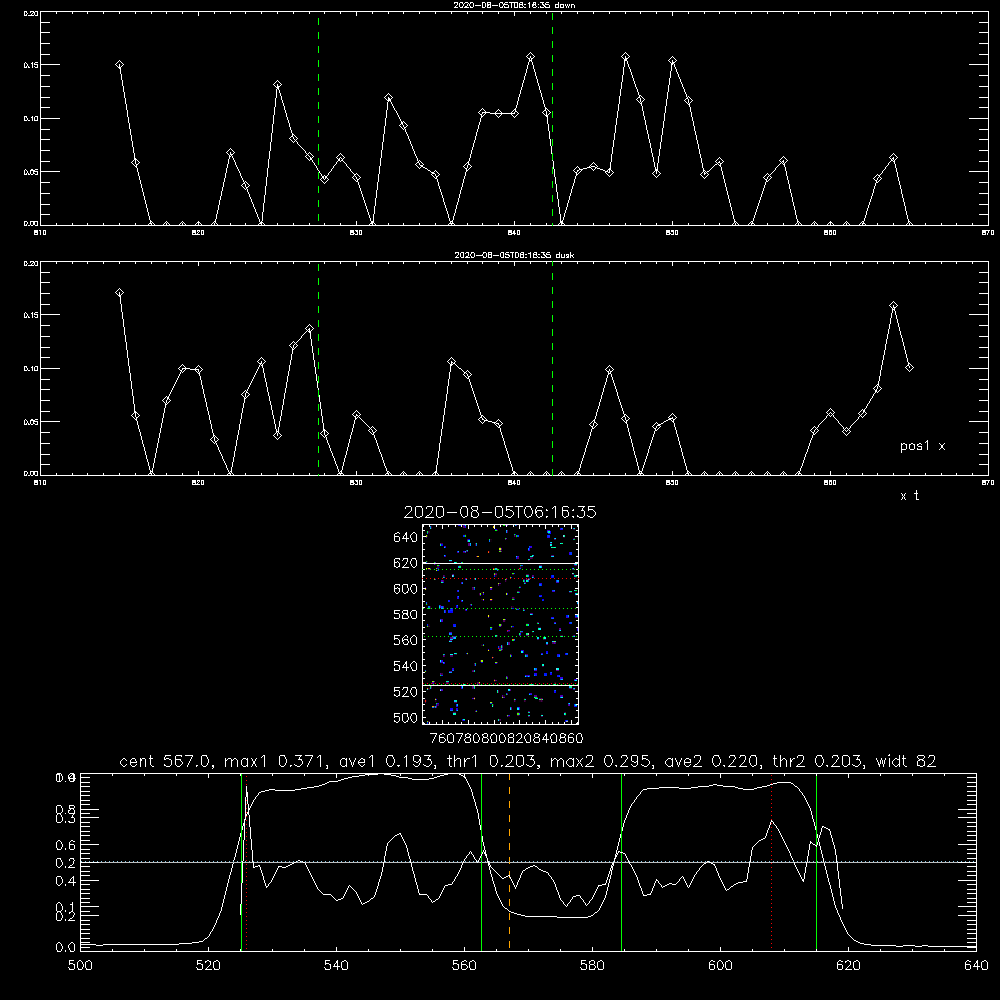Click y-axis label 0.15 of the dawn plot
The height and width of the screenshot is (1000, 1000).
(31, 65)
